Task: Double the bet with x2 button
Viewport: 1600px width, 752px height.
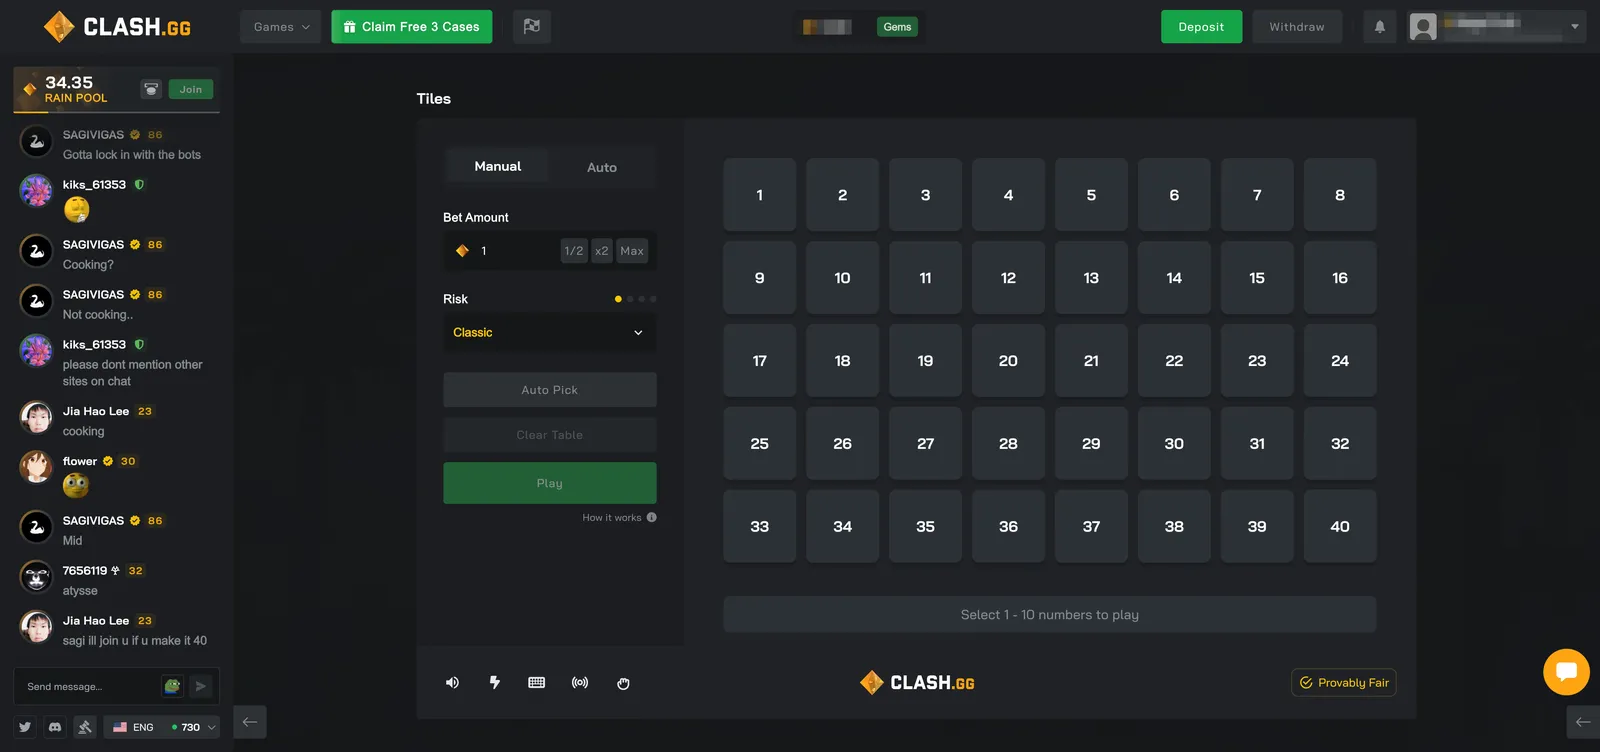Action: coord(602,251)
